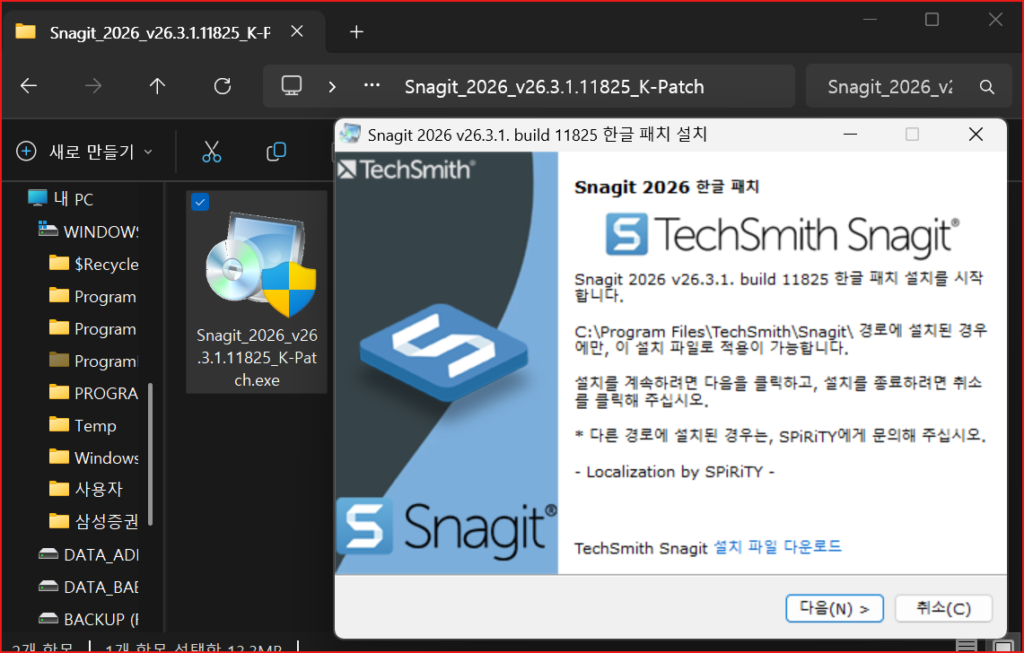Select the Snagit_2026 K-Patch.exe installer thumbnail
Viewport: 1024px width, 653px height.
pos(261,264)
